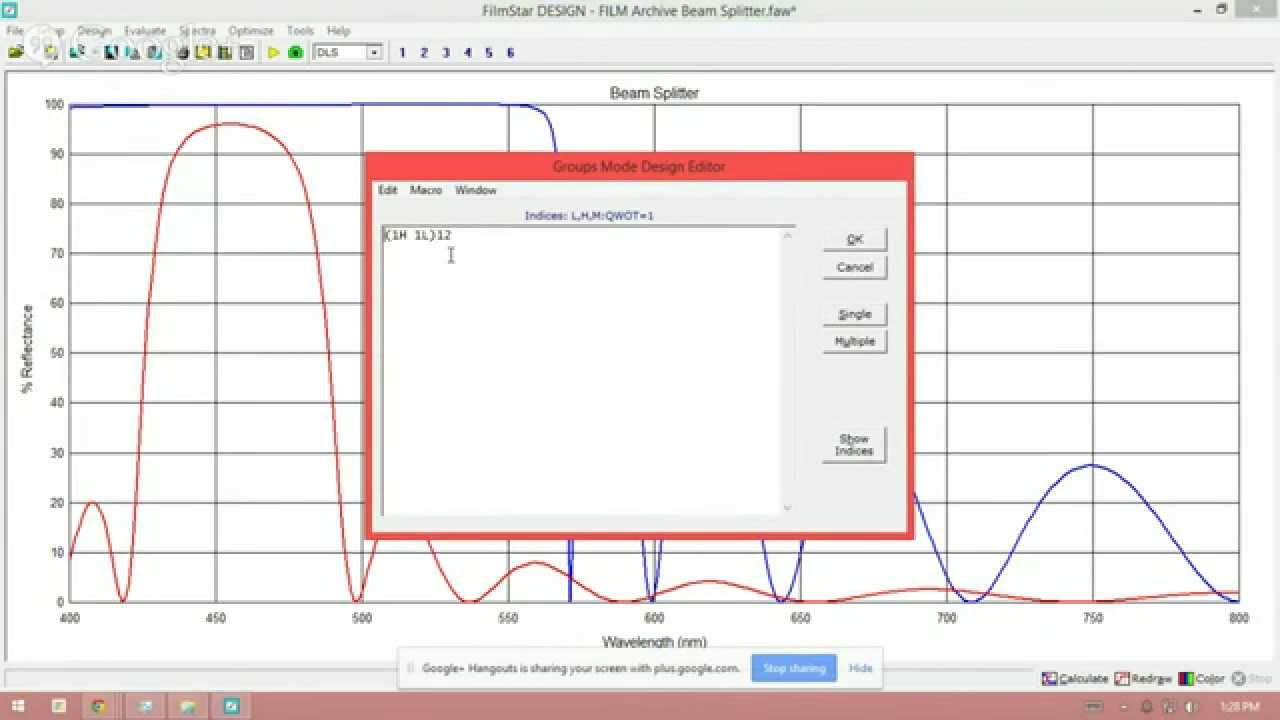Click the Wavelength (nm) axis label
1280x720 pixels.
pyautogui.click(x=655, y=642)
